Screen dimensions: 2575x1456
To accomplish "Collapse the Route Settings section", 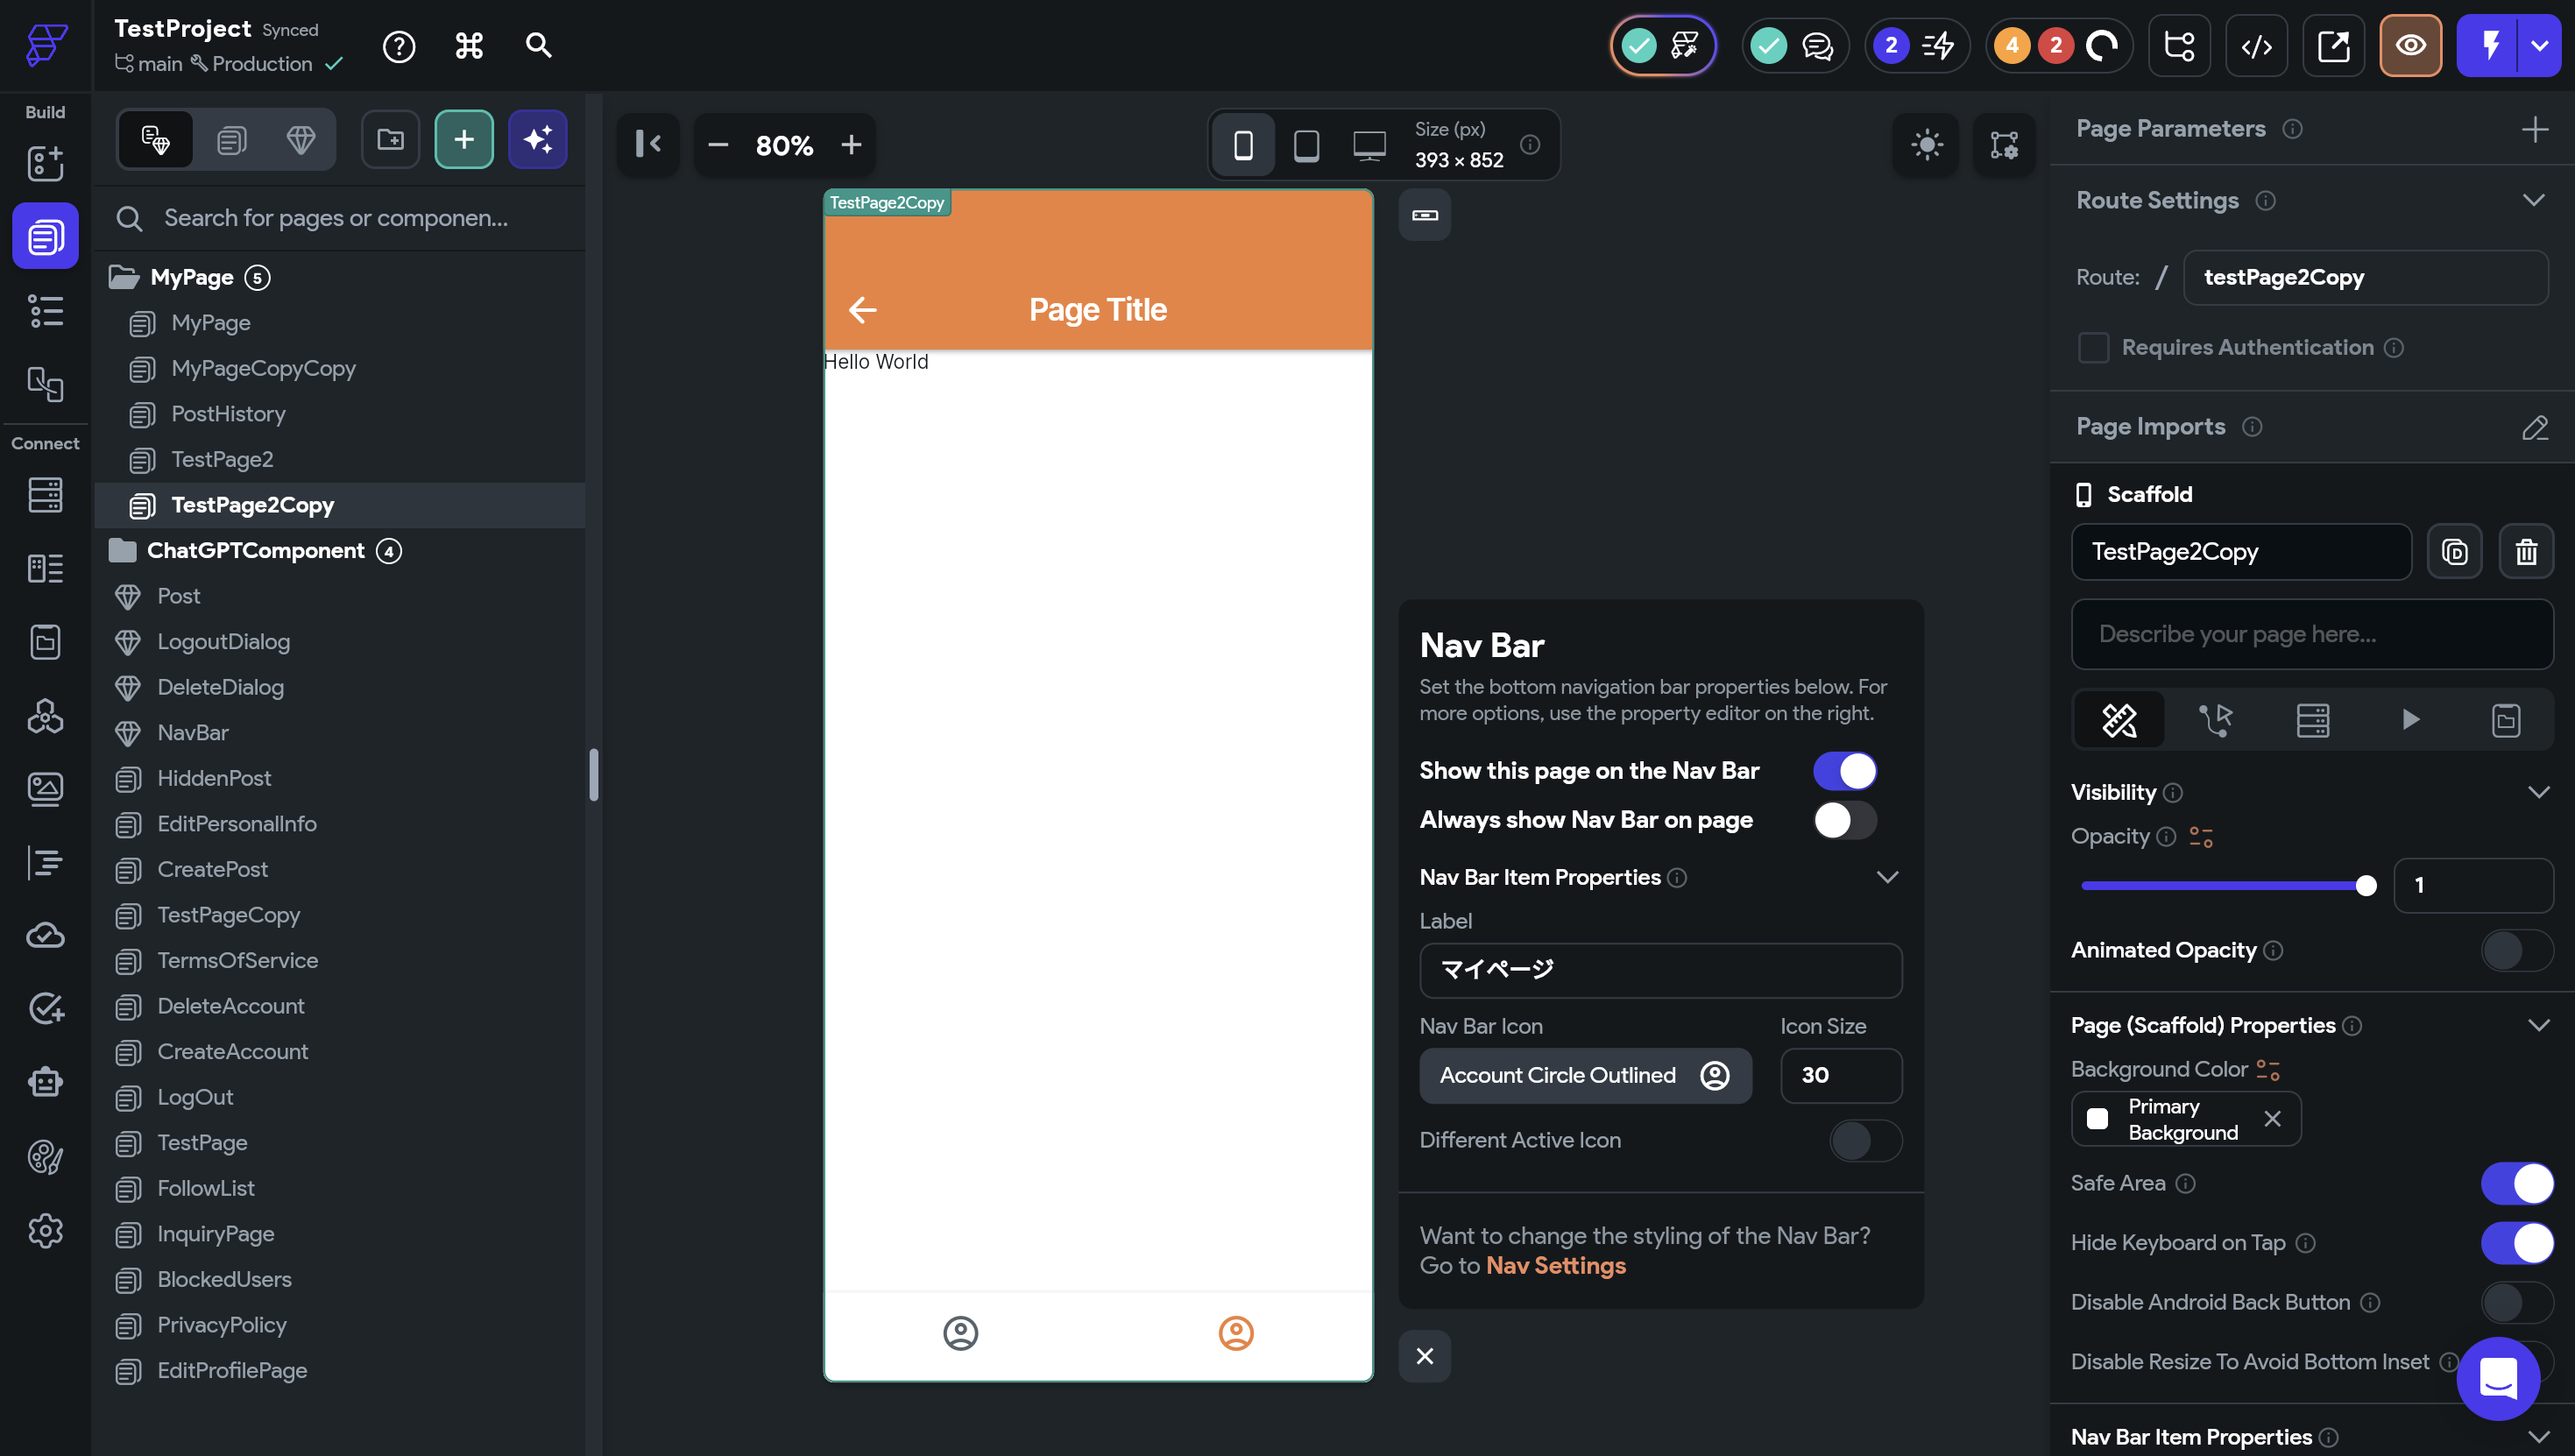I will point(2532,201).
